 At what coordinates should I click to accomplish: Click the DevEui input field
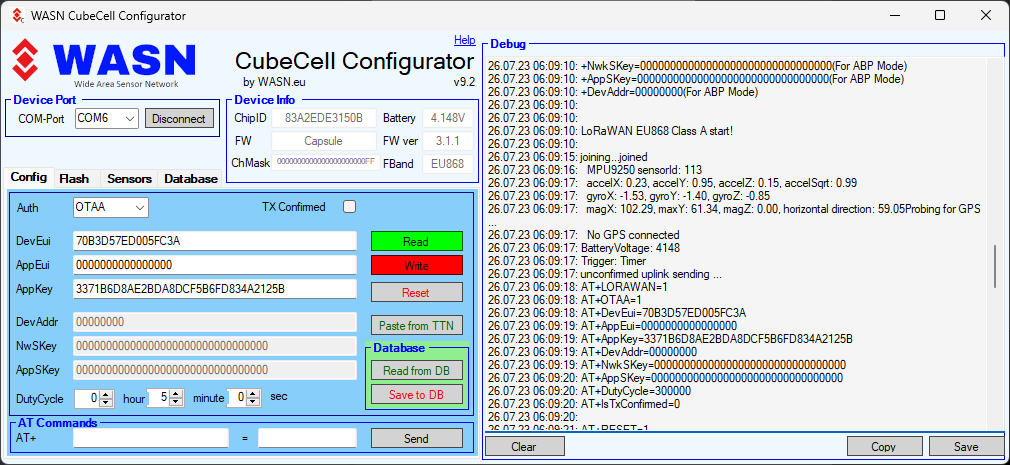(215, 242)
